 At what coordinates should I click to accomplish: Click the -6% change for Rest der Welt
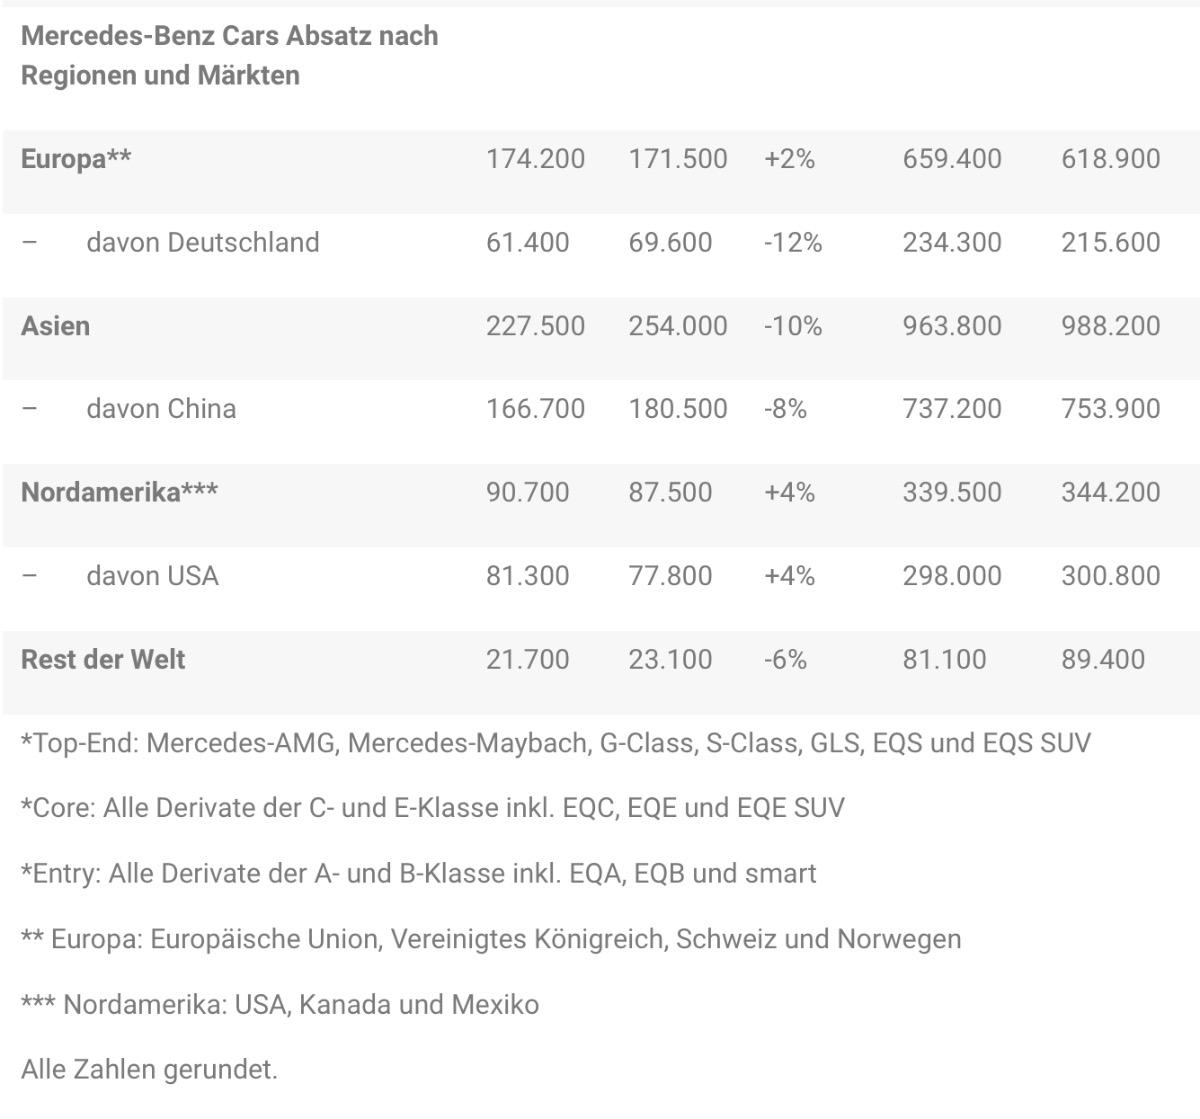click(x=785, y=659)
